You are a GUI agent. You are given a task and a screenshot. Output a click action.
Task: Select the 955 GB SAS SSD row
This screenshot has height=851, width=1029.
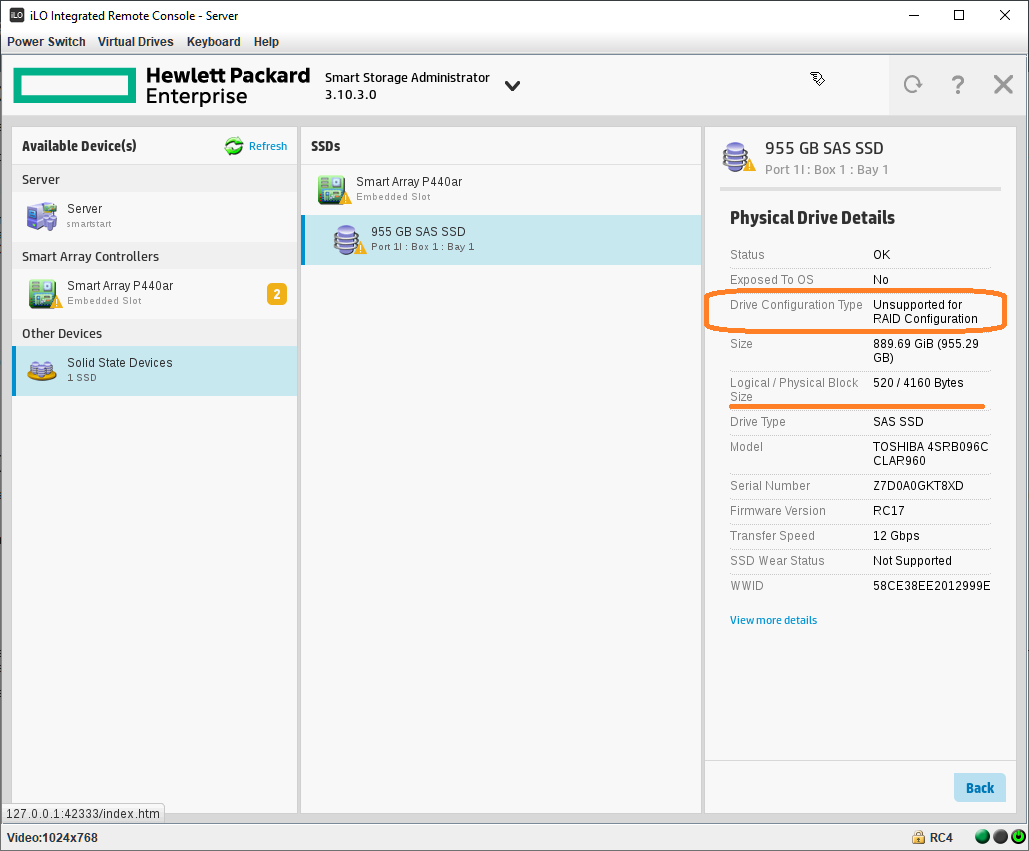tap(501, 239)
